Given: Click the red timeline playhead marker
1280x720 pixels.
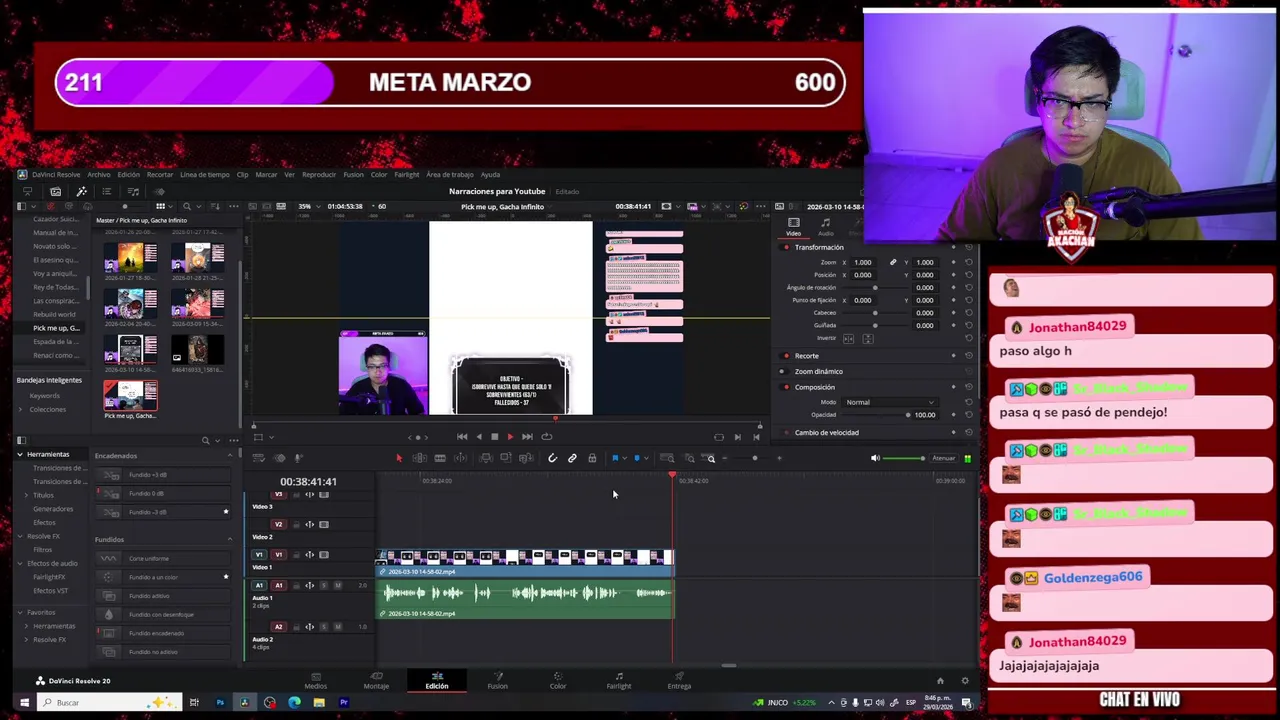Looking at the screenshot, I should point(673,475).
